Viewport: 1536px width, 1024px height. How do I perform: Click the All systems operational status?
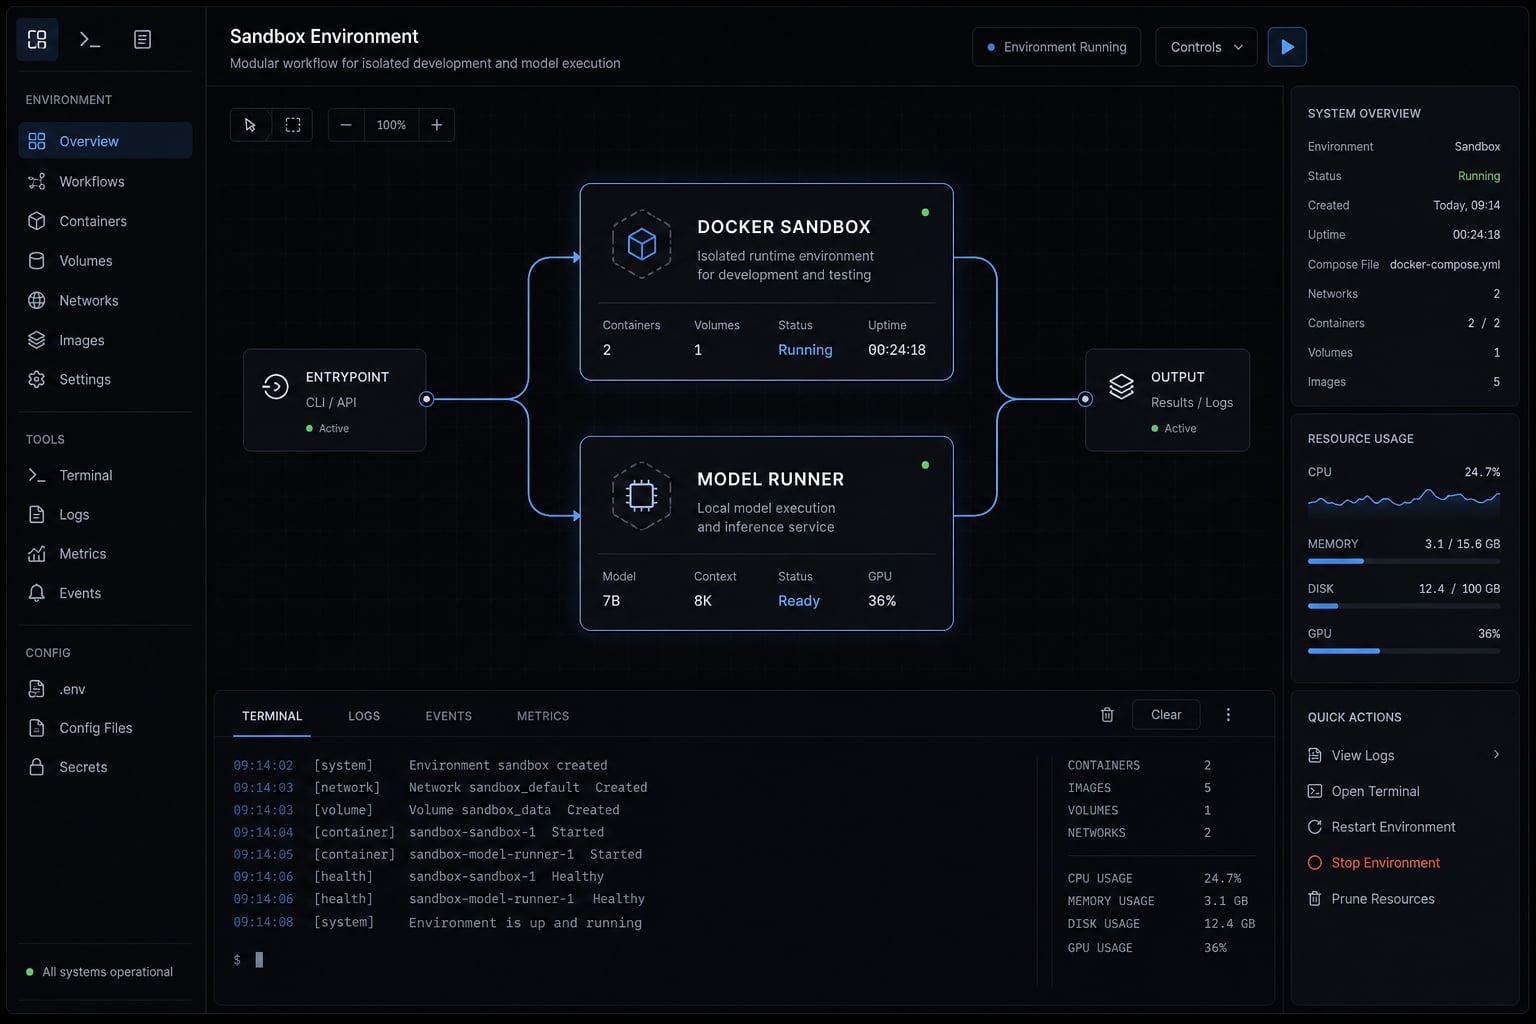(99, 972)
